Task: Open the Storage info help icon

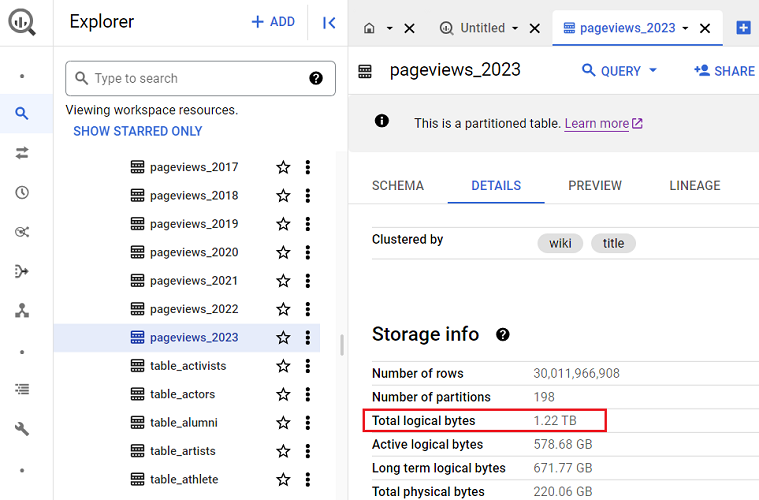Action: [503, 334]
